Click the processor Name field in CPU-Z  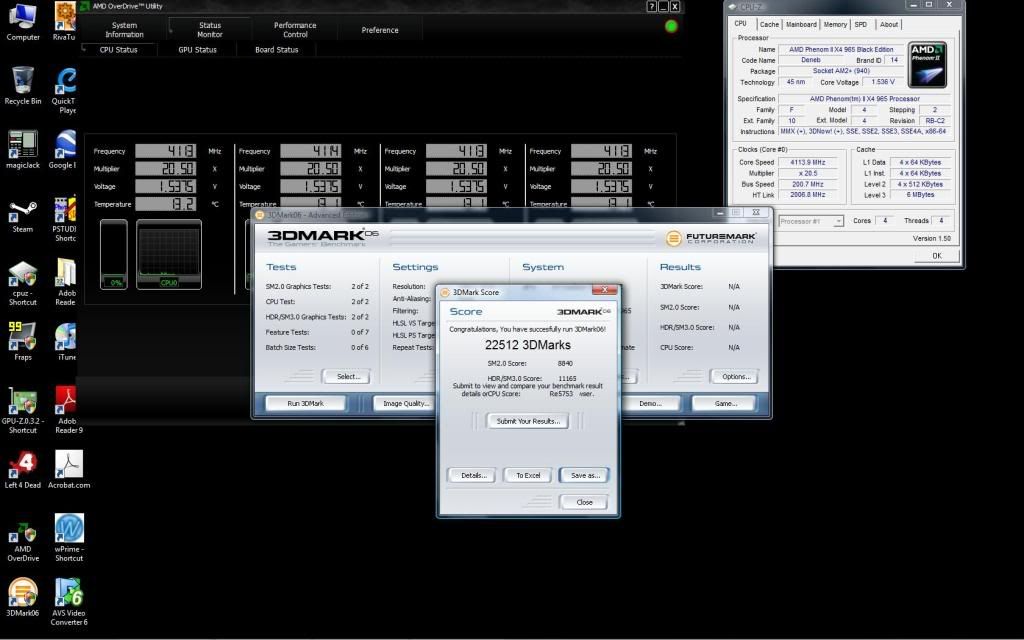[840, 50]
